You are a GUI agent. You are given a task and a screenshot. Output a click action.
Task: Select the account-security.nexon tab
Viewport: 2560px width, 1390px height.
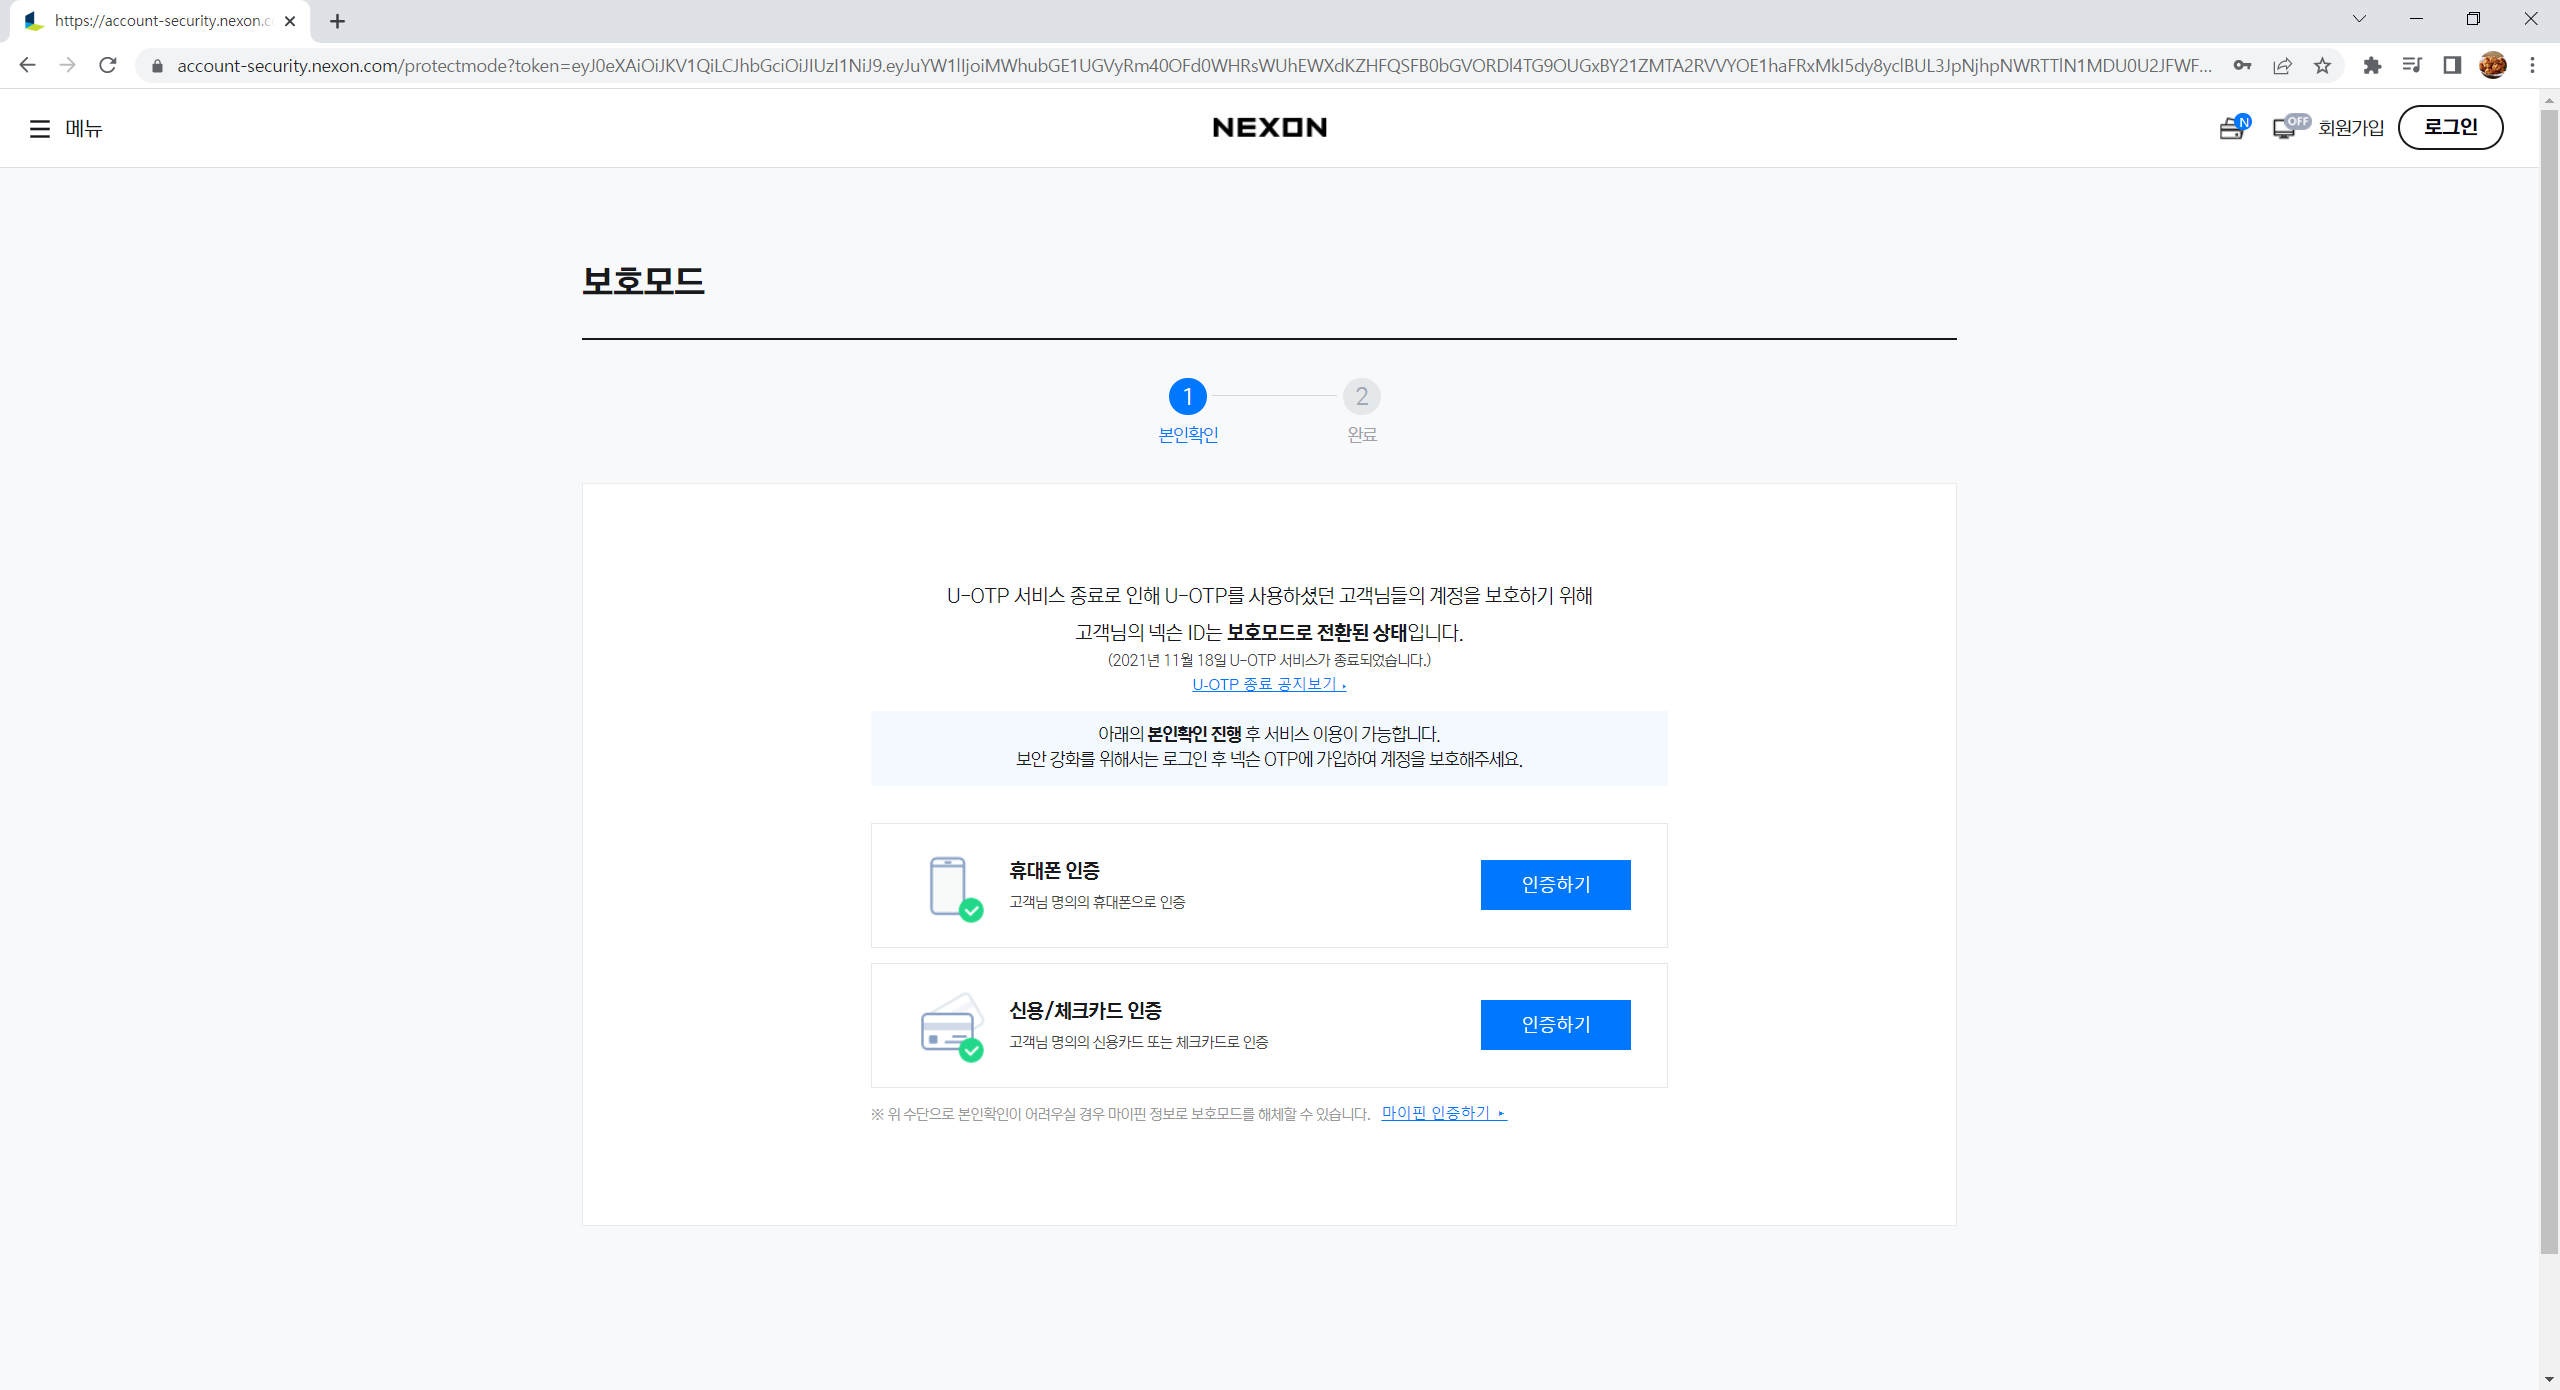pos(160,22)
